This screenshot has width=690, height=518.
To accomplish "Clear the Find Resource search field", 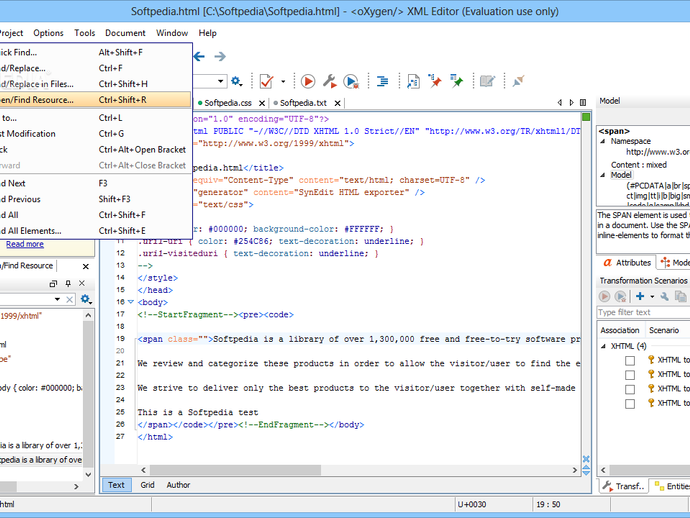I will [70, 300].
